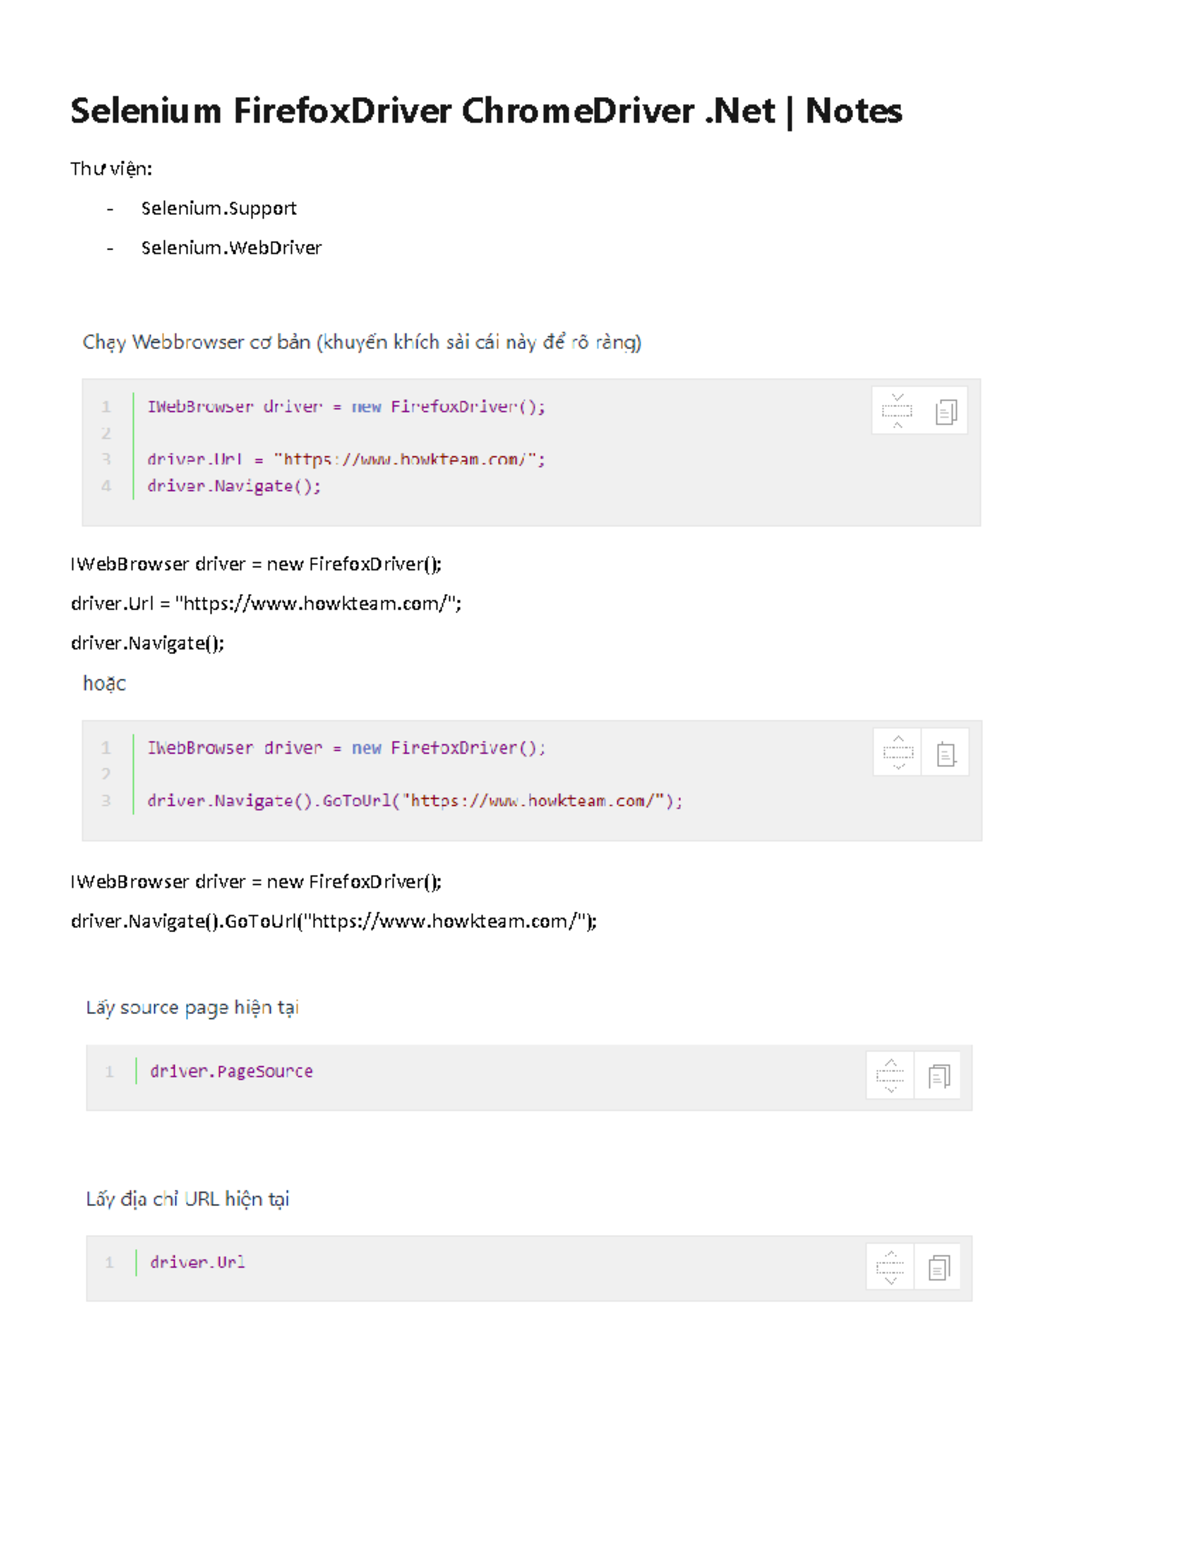Image resolution: width=1200 pixels, height=1553 pixels.
Task: Click the page title 'Selenium FirefoxDriver ChromeDriver .Net | Notes'
Action: coord(486,111)
